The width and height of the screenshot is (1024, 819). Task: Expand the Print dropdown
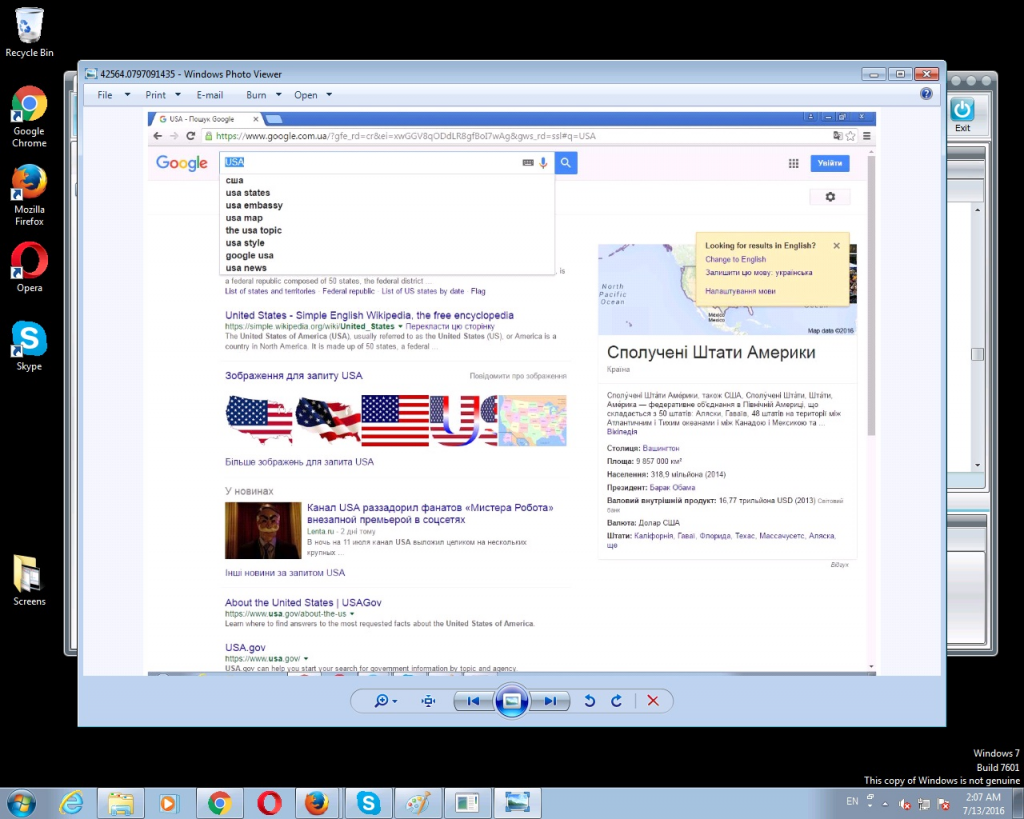(163, 95)
